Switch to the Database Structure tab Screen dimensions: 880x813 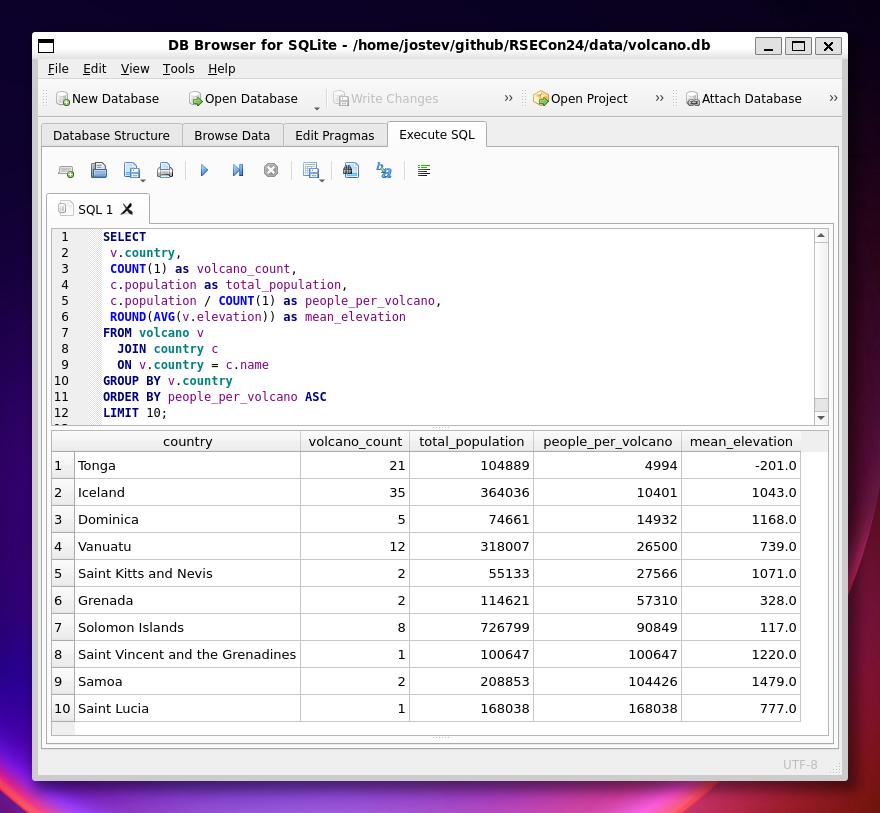[111, 136]
